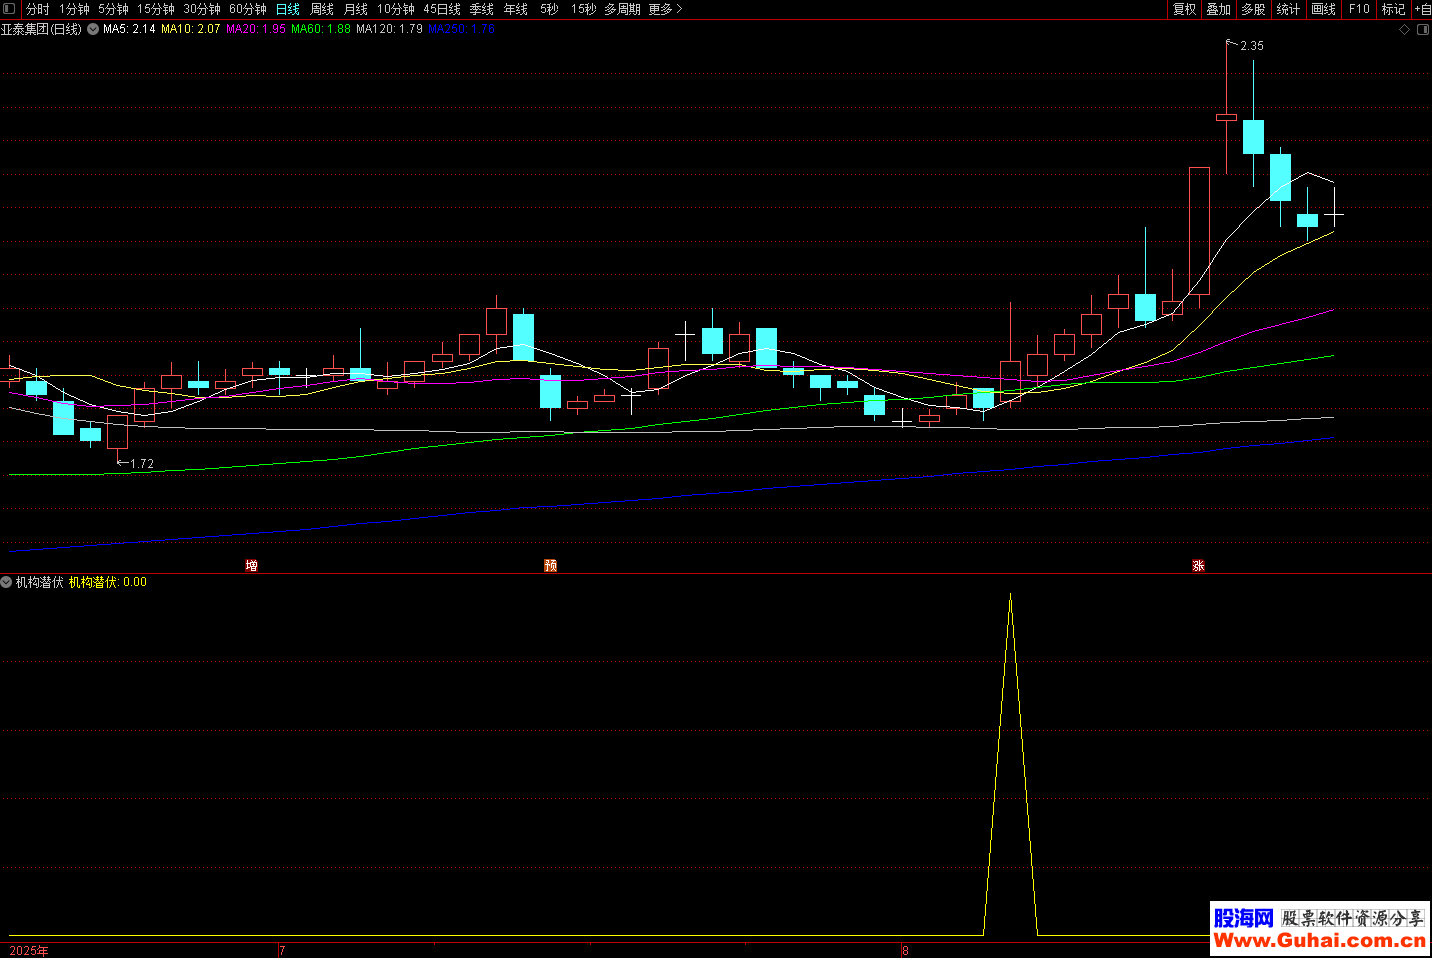This screenshot has width=1432, height=958.
Task: Click the month 8 timeline marker
Action: 906,951
